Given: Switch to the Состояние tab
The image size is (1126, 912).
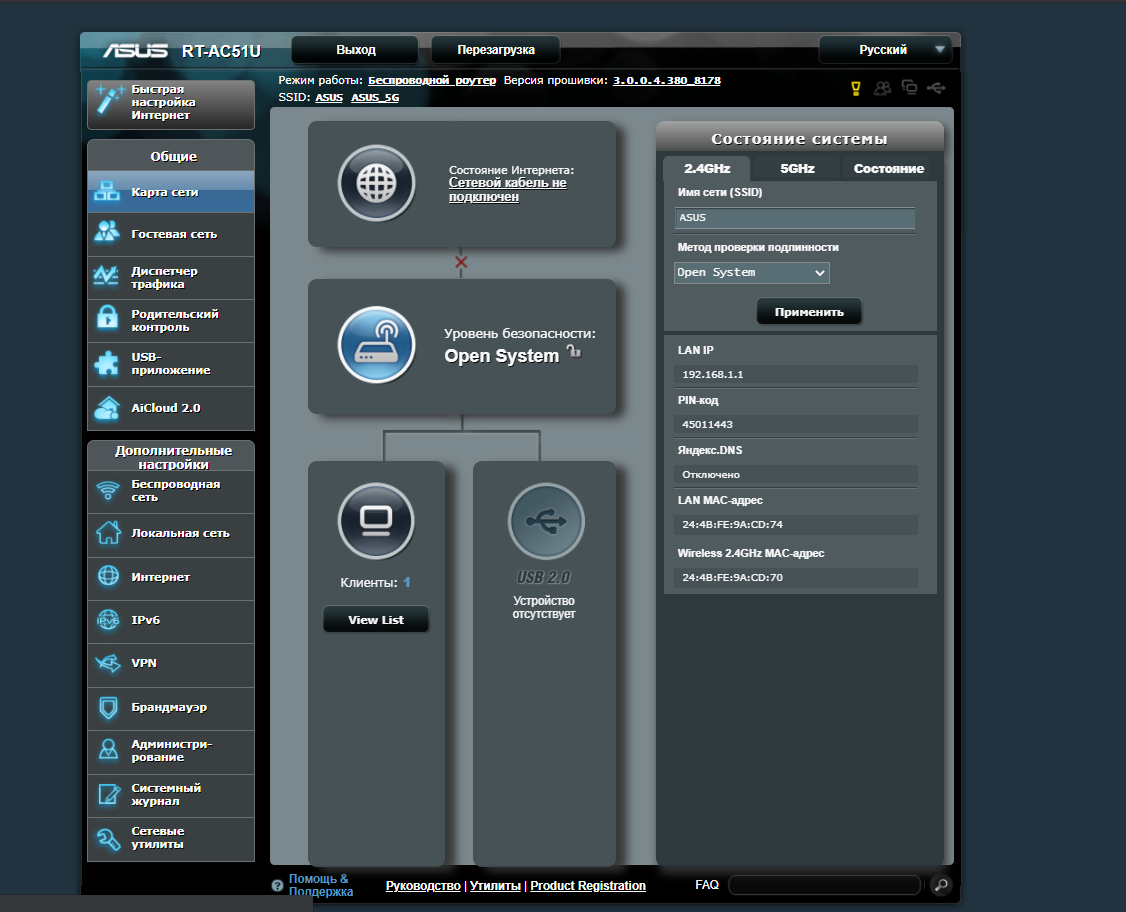Looking at the screenshot, I should click(888, 168).
